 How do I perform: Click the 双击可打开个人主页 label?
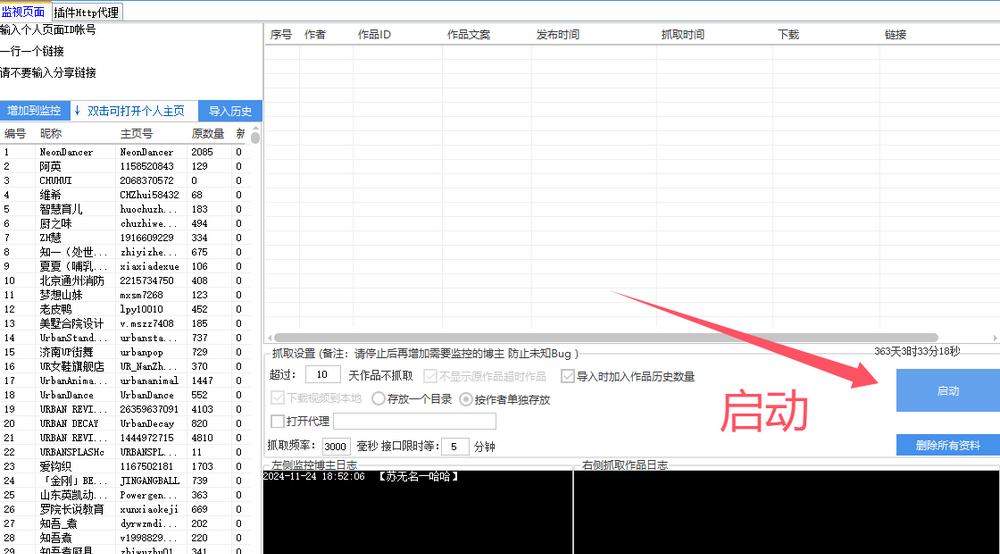pyautogui.click(x=135, y=111)
